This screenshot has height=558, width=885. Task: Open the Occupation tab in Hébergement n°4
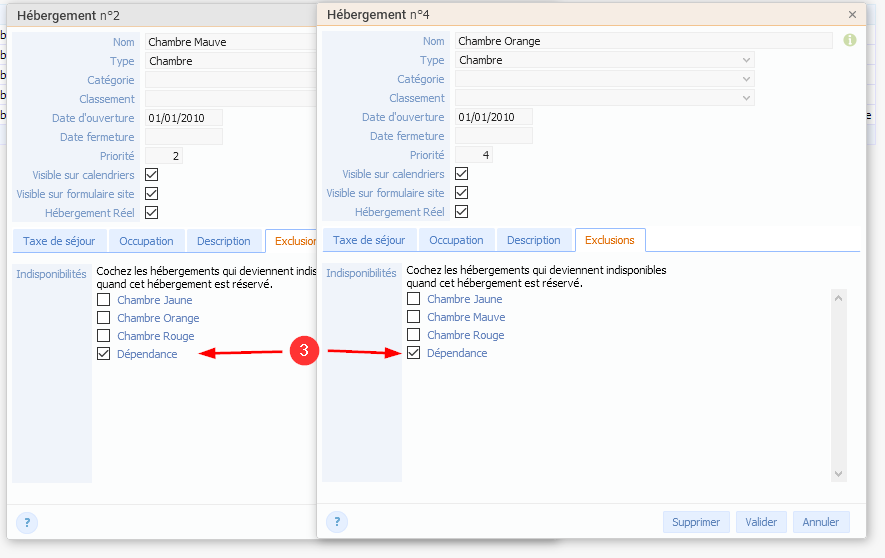(x=456, y=240)
